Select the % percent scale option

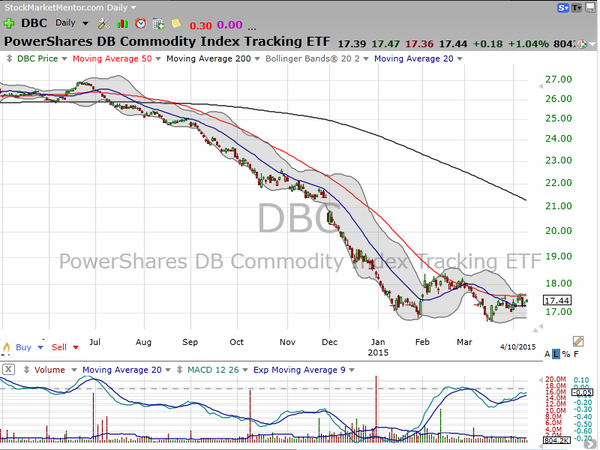click(566, 354)
